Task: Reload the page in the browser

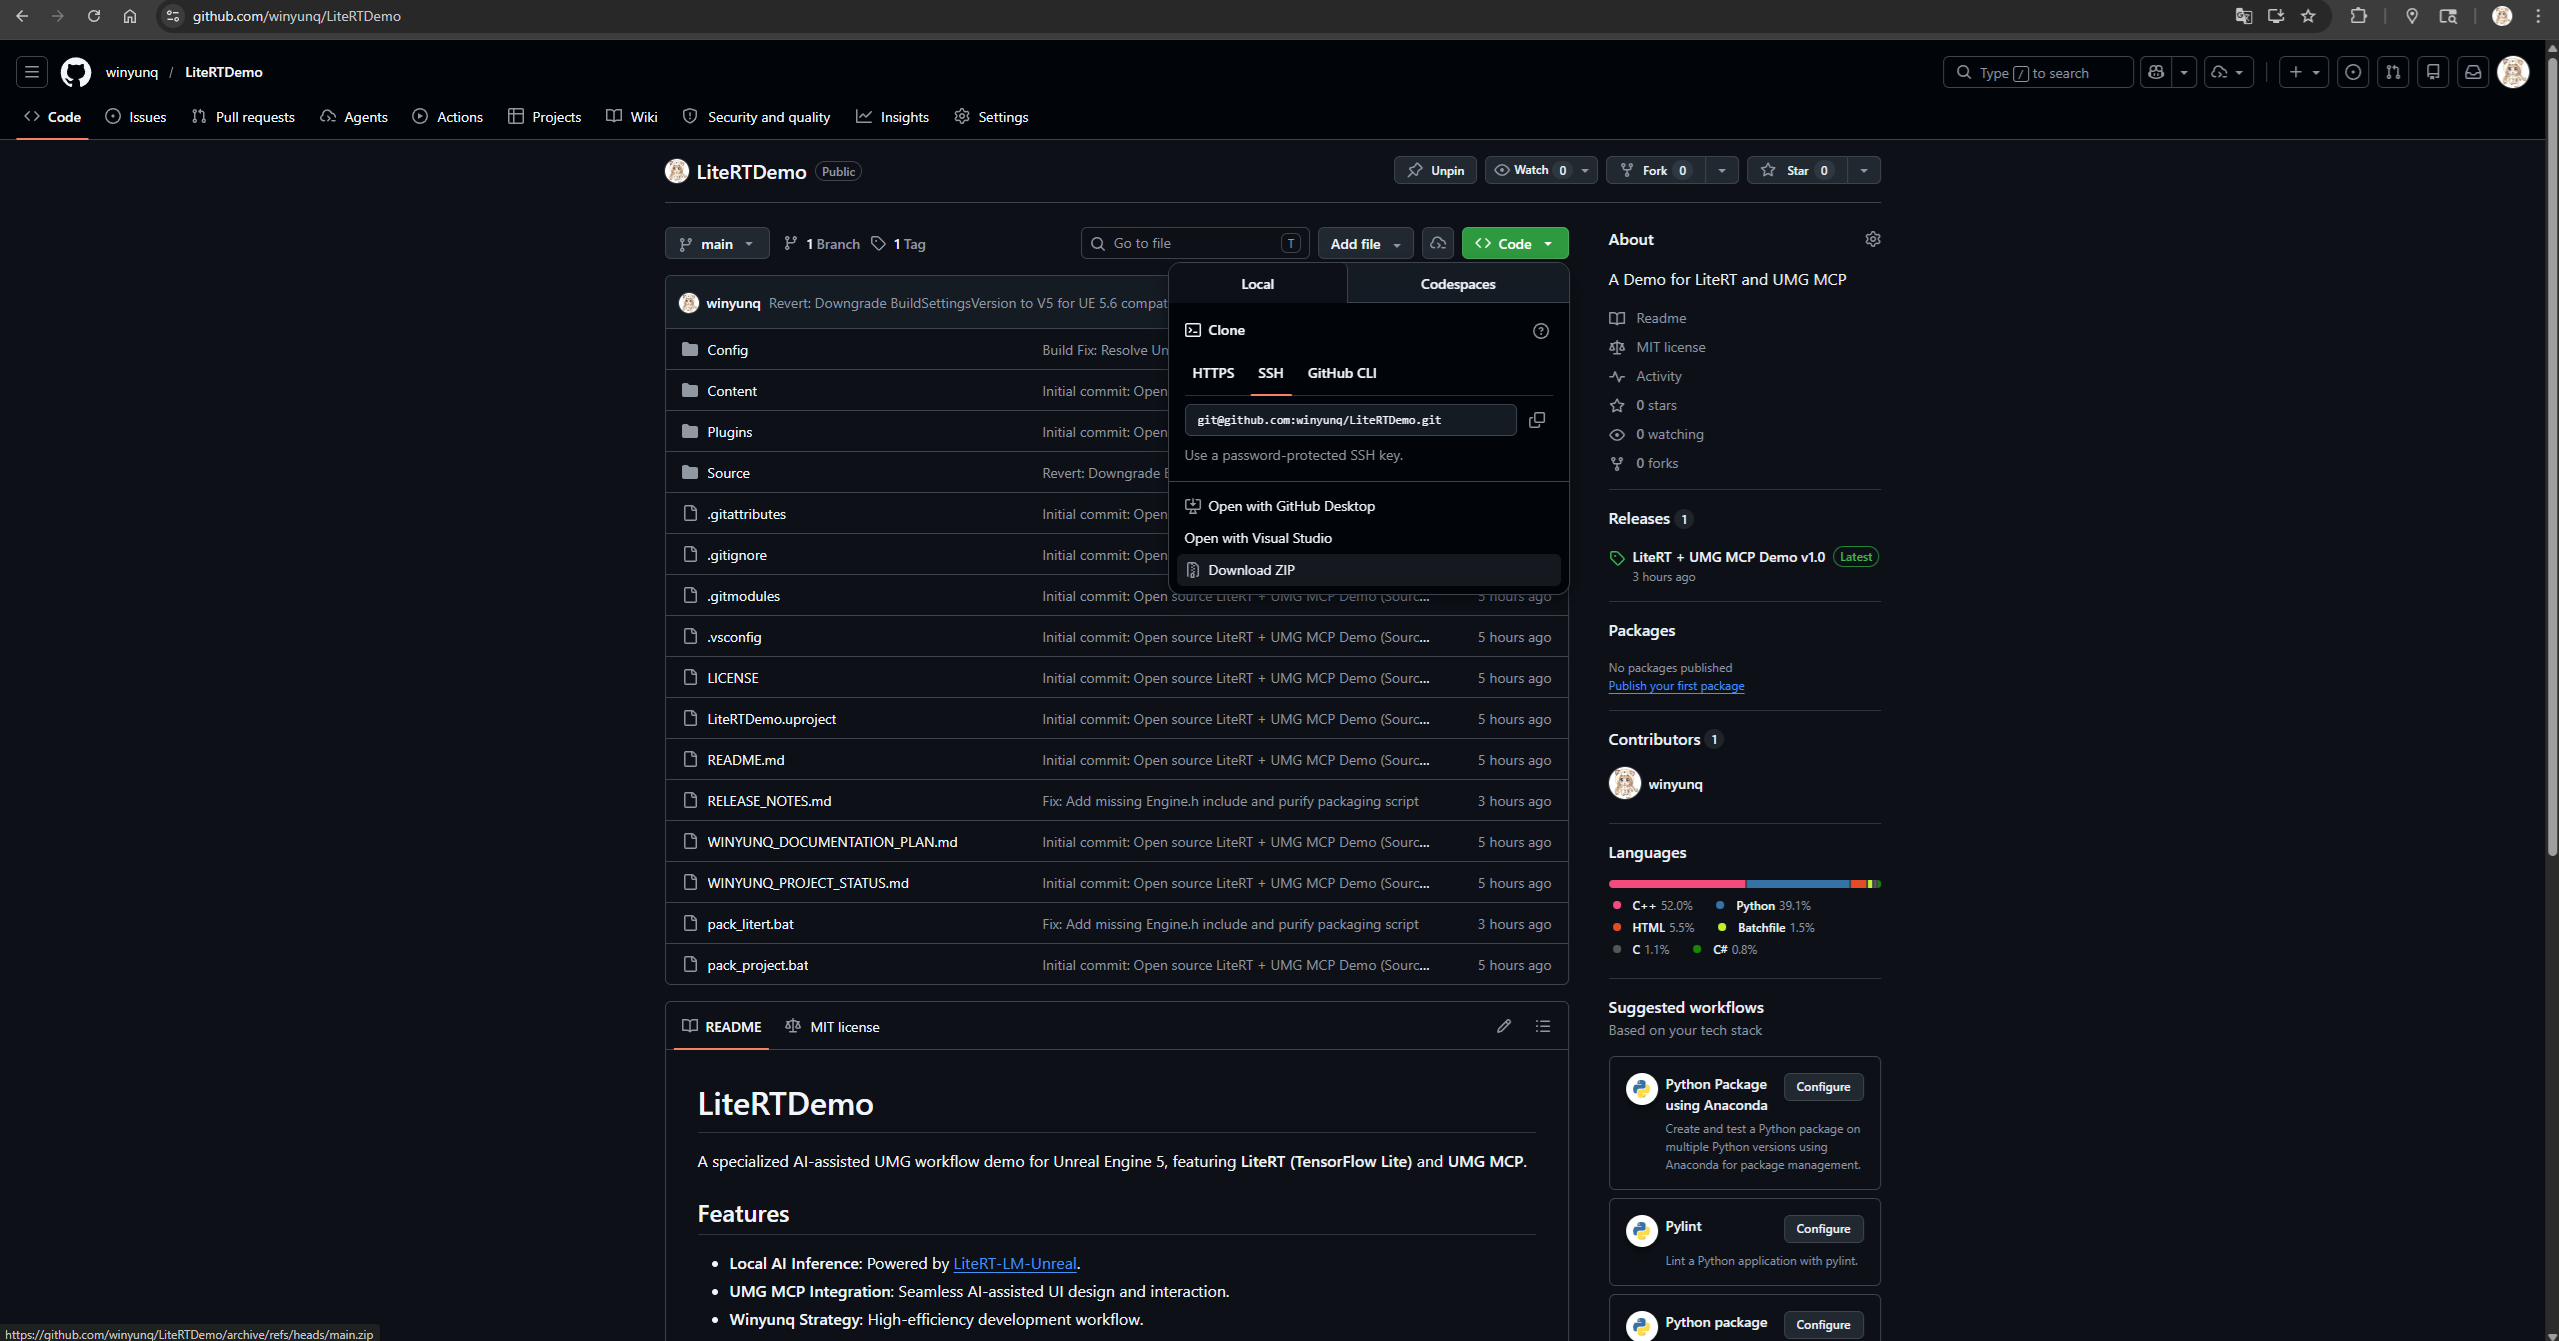Action: (94, 16)
